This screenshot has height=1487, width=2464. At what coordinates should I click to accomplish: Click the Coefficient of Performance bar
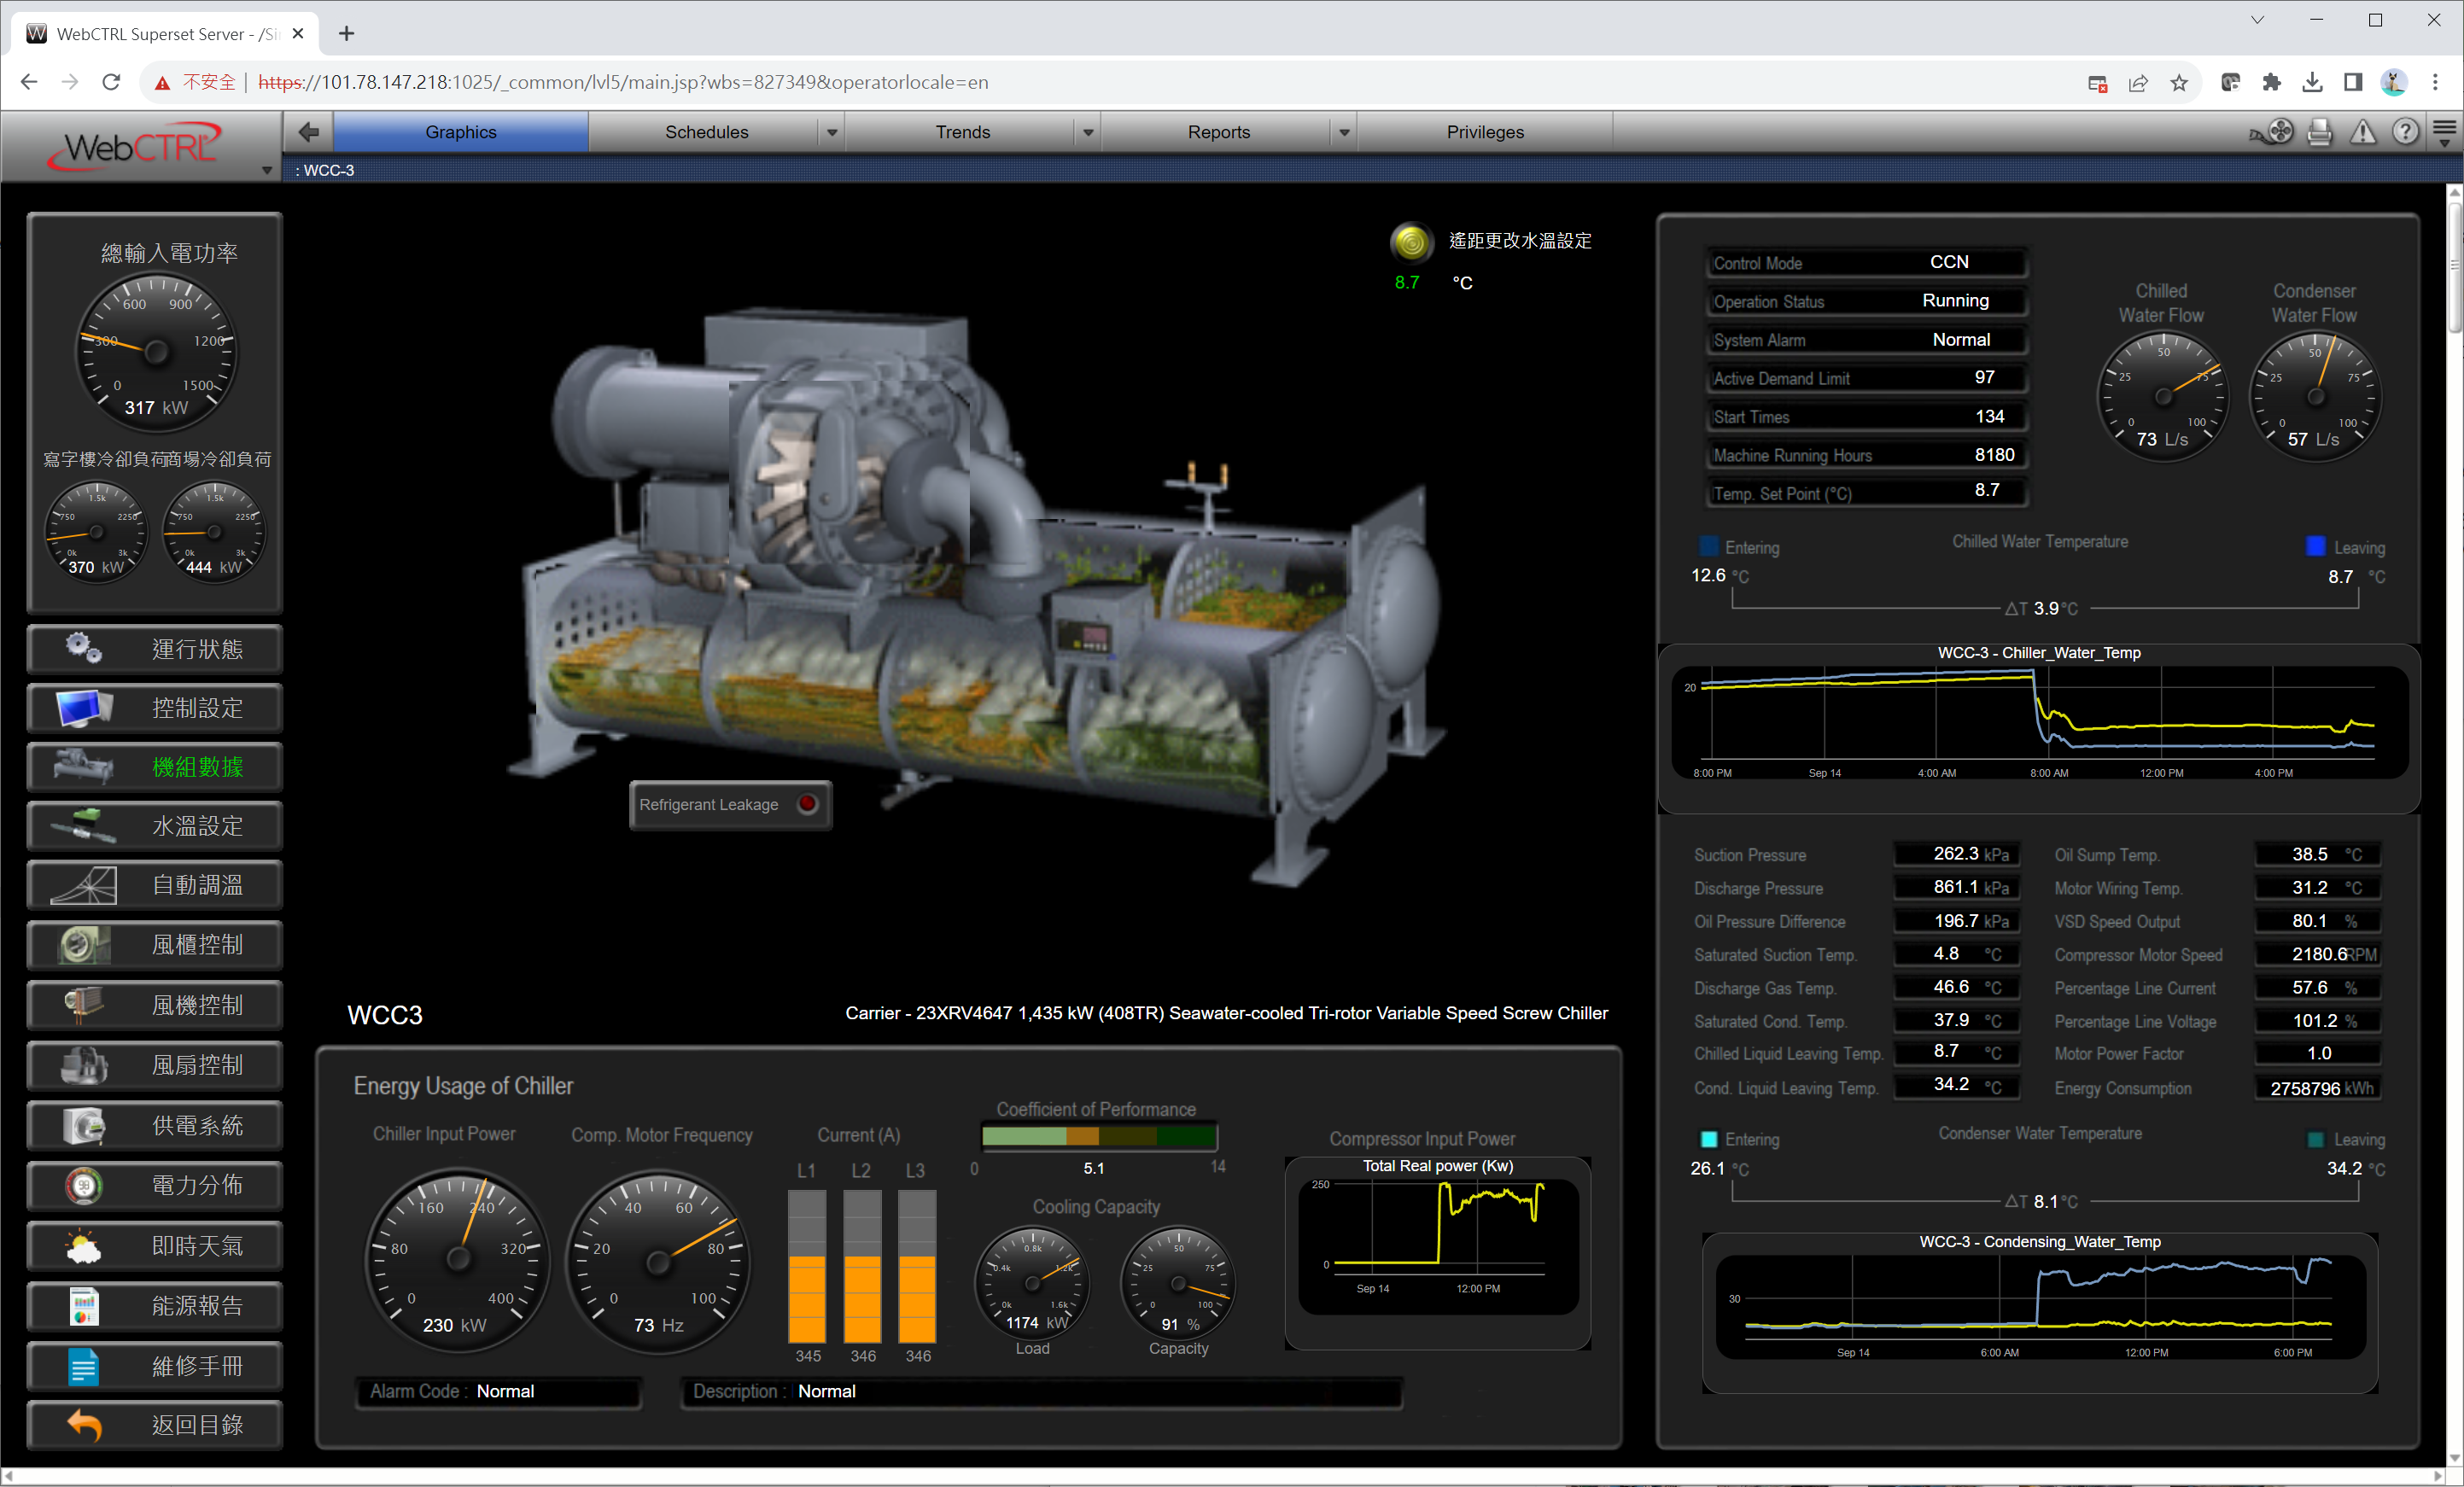tap(1098, 1135)
